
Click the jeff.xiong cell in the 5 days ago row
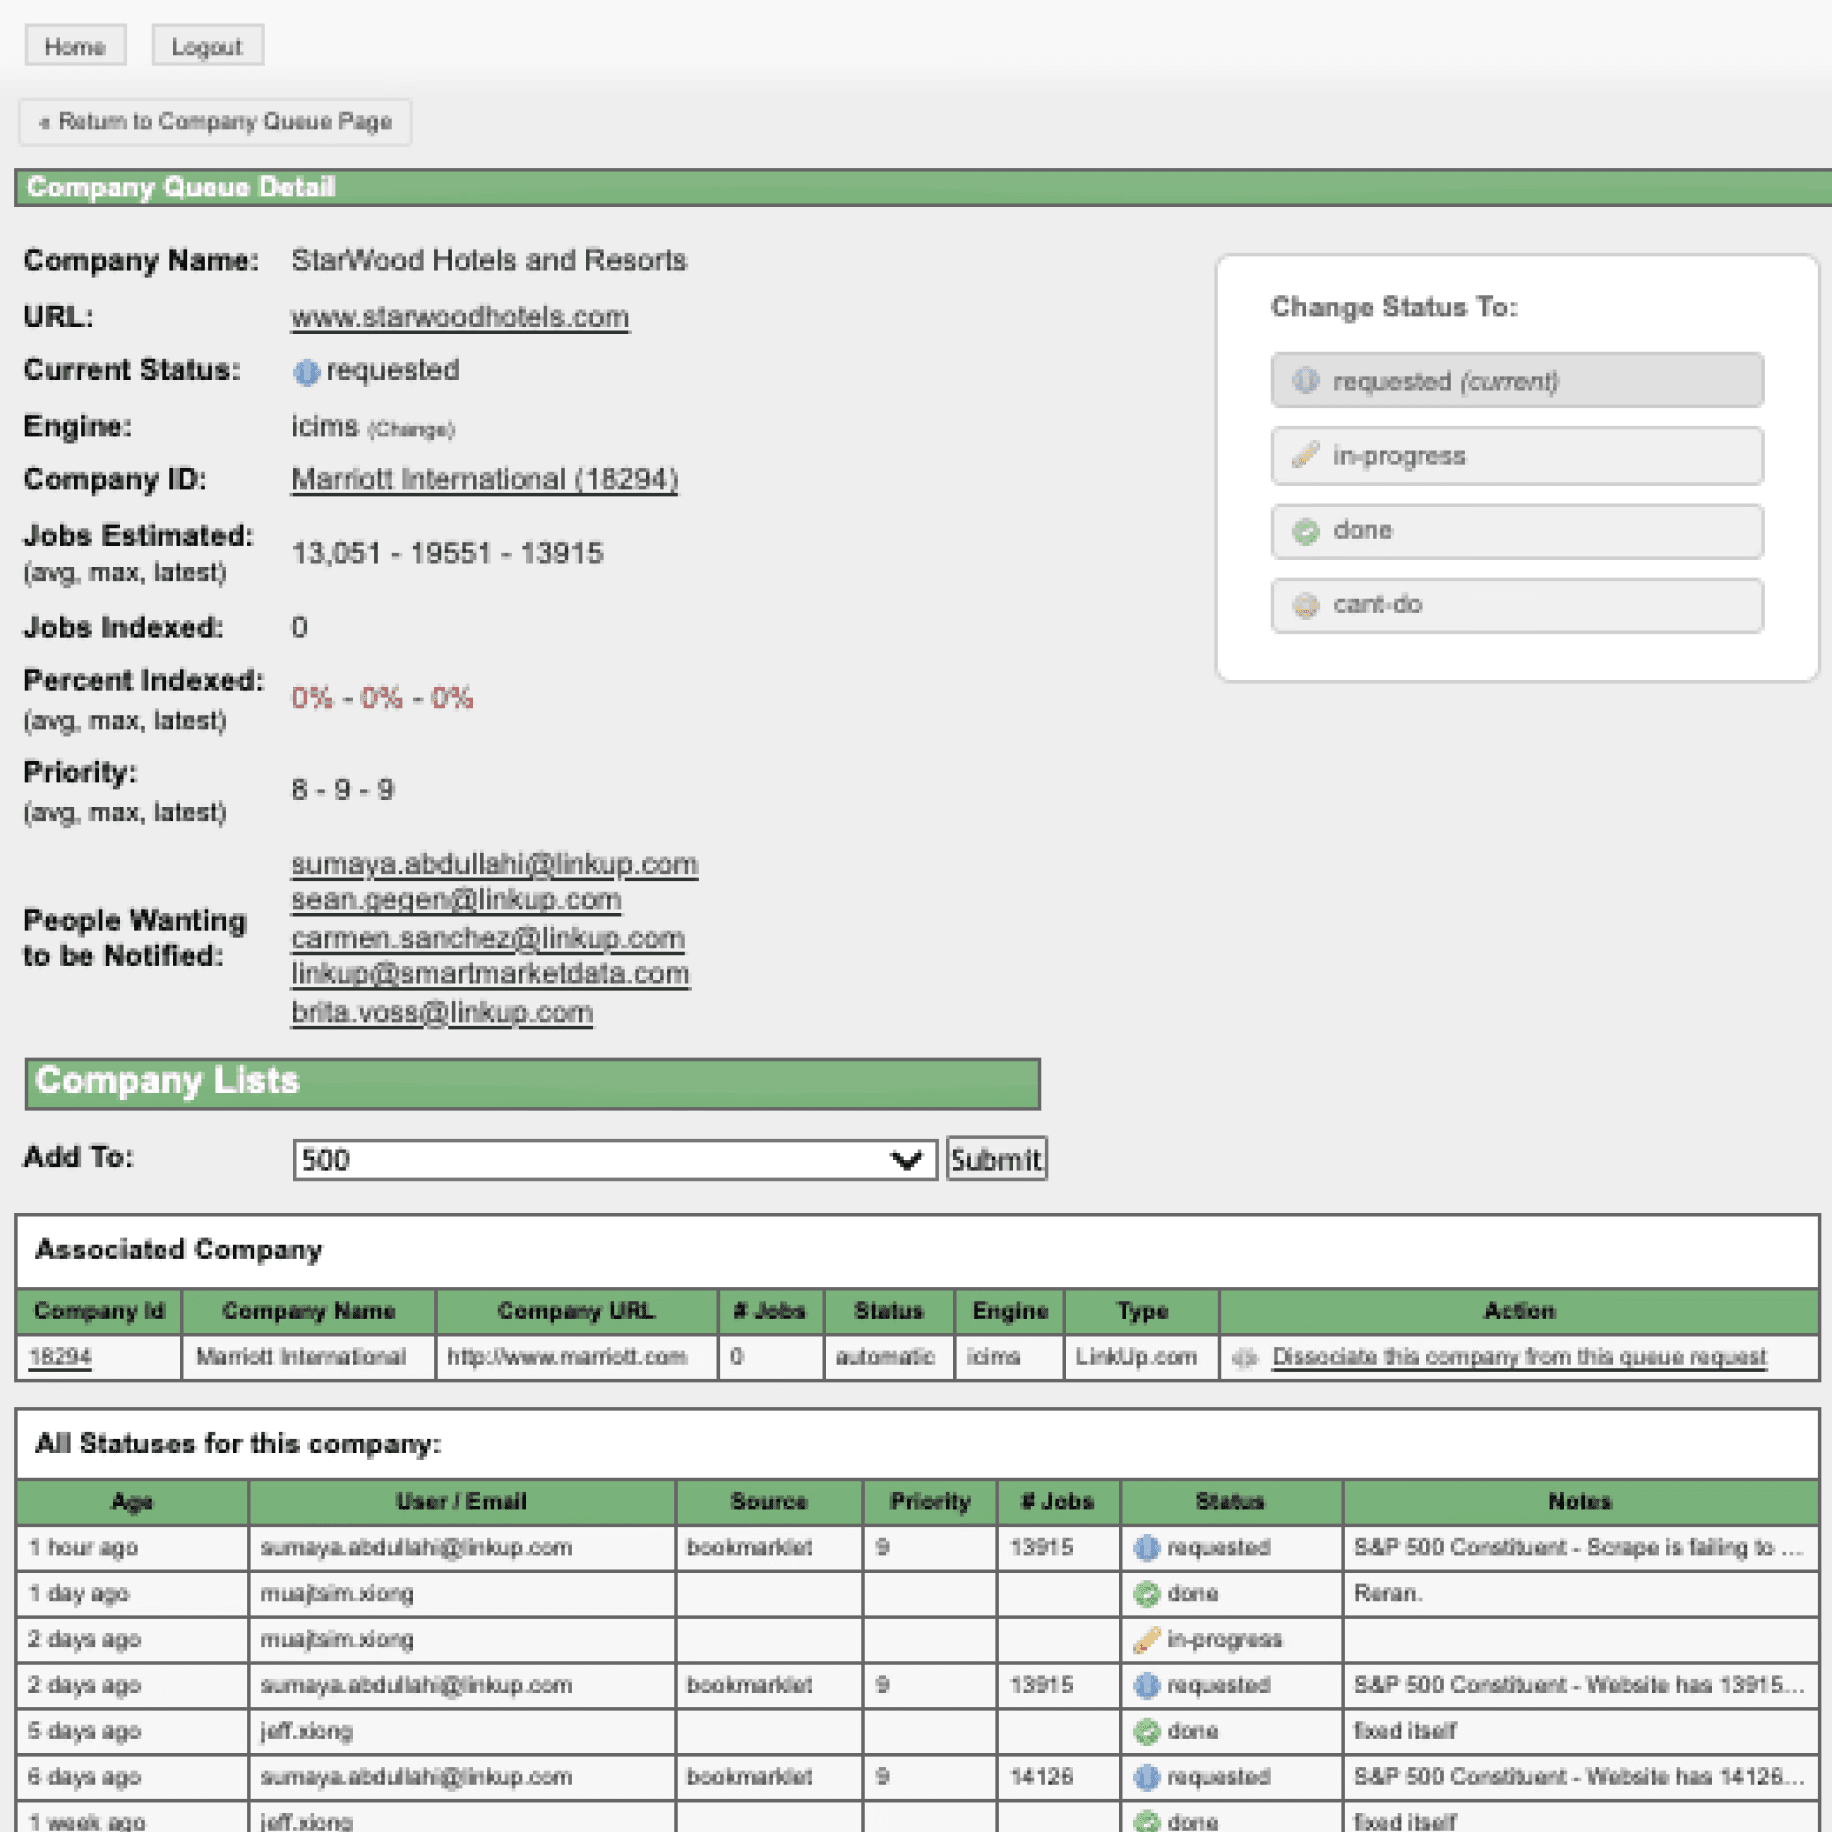[461, 1732]
